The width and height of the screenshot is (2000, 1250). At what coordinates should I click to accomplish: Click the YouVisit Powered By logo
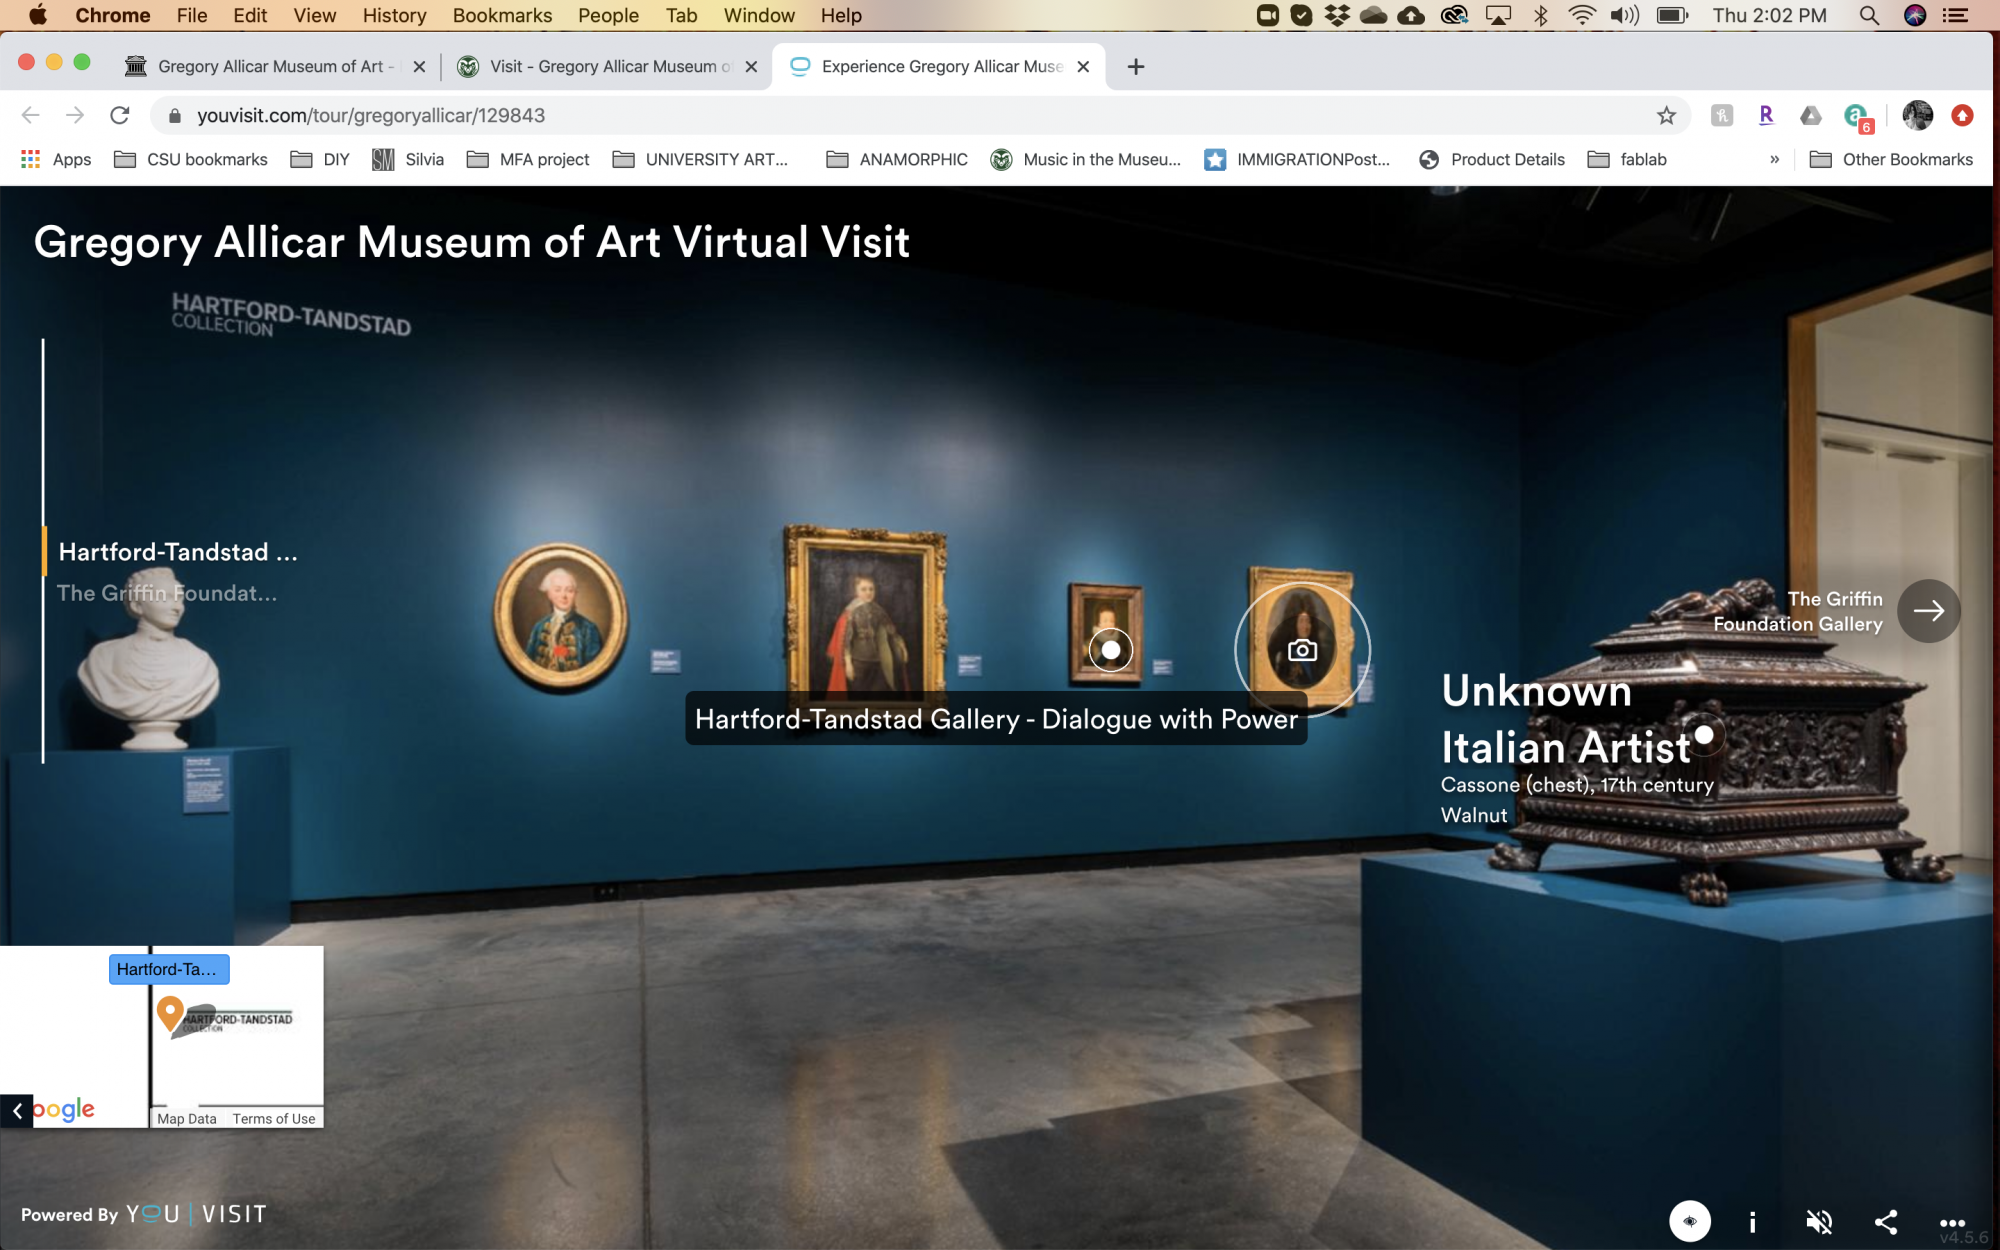(x=144, y=1214)
